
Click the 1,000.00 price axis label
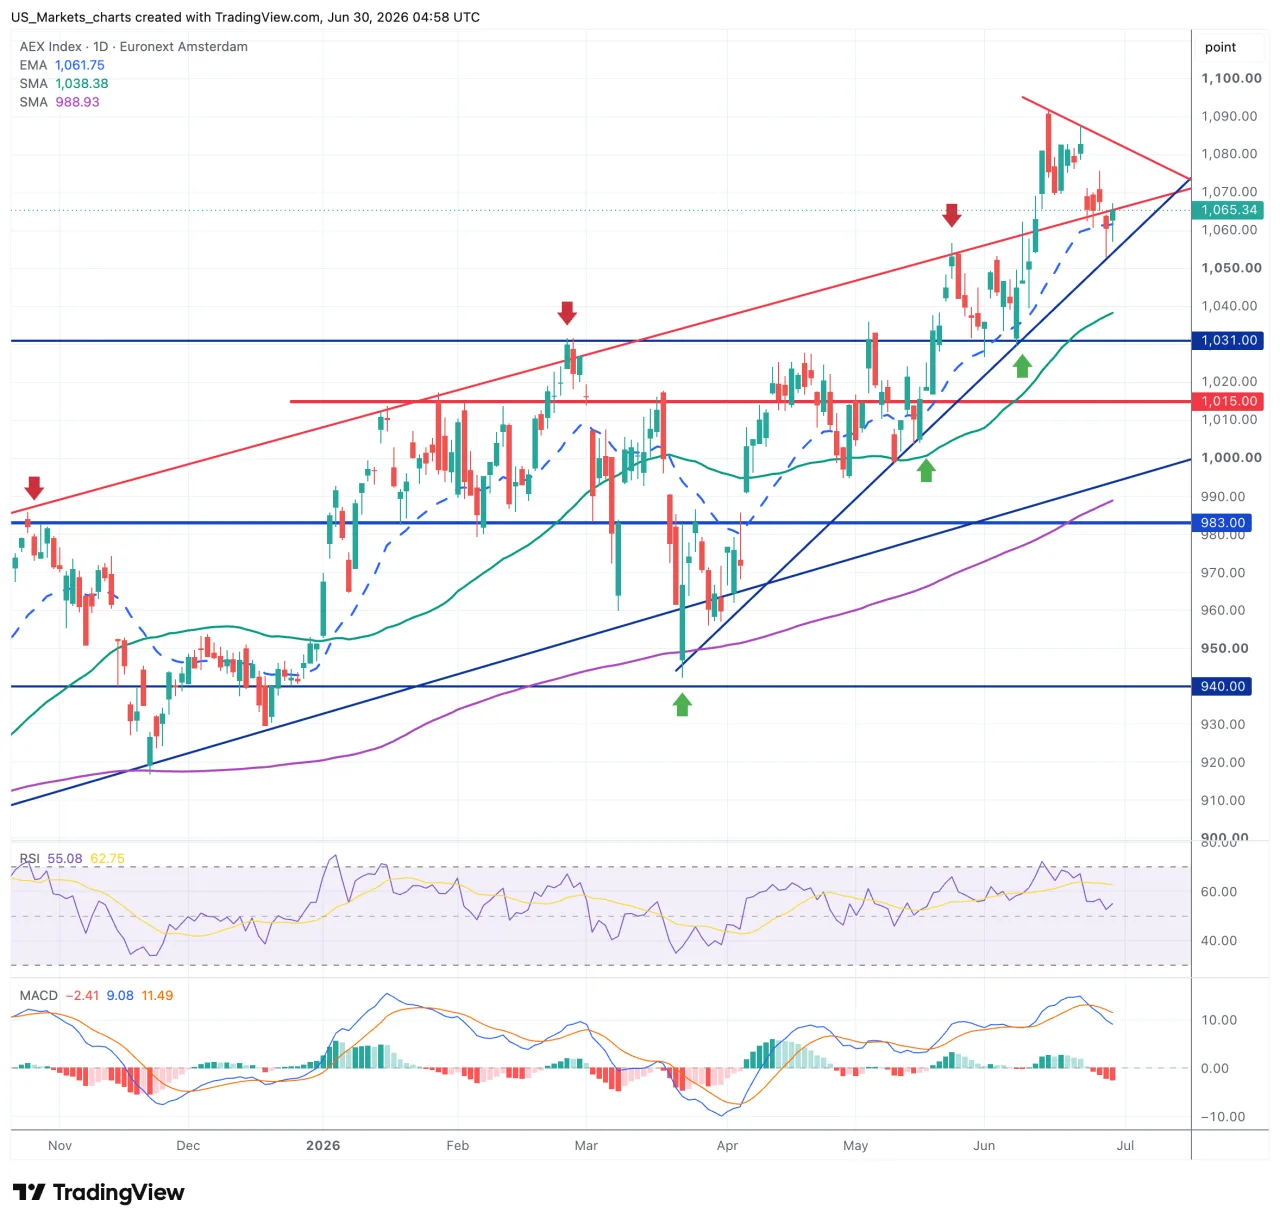click(1232, 457)
